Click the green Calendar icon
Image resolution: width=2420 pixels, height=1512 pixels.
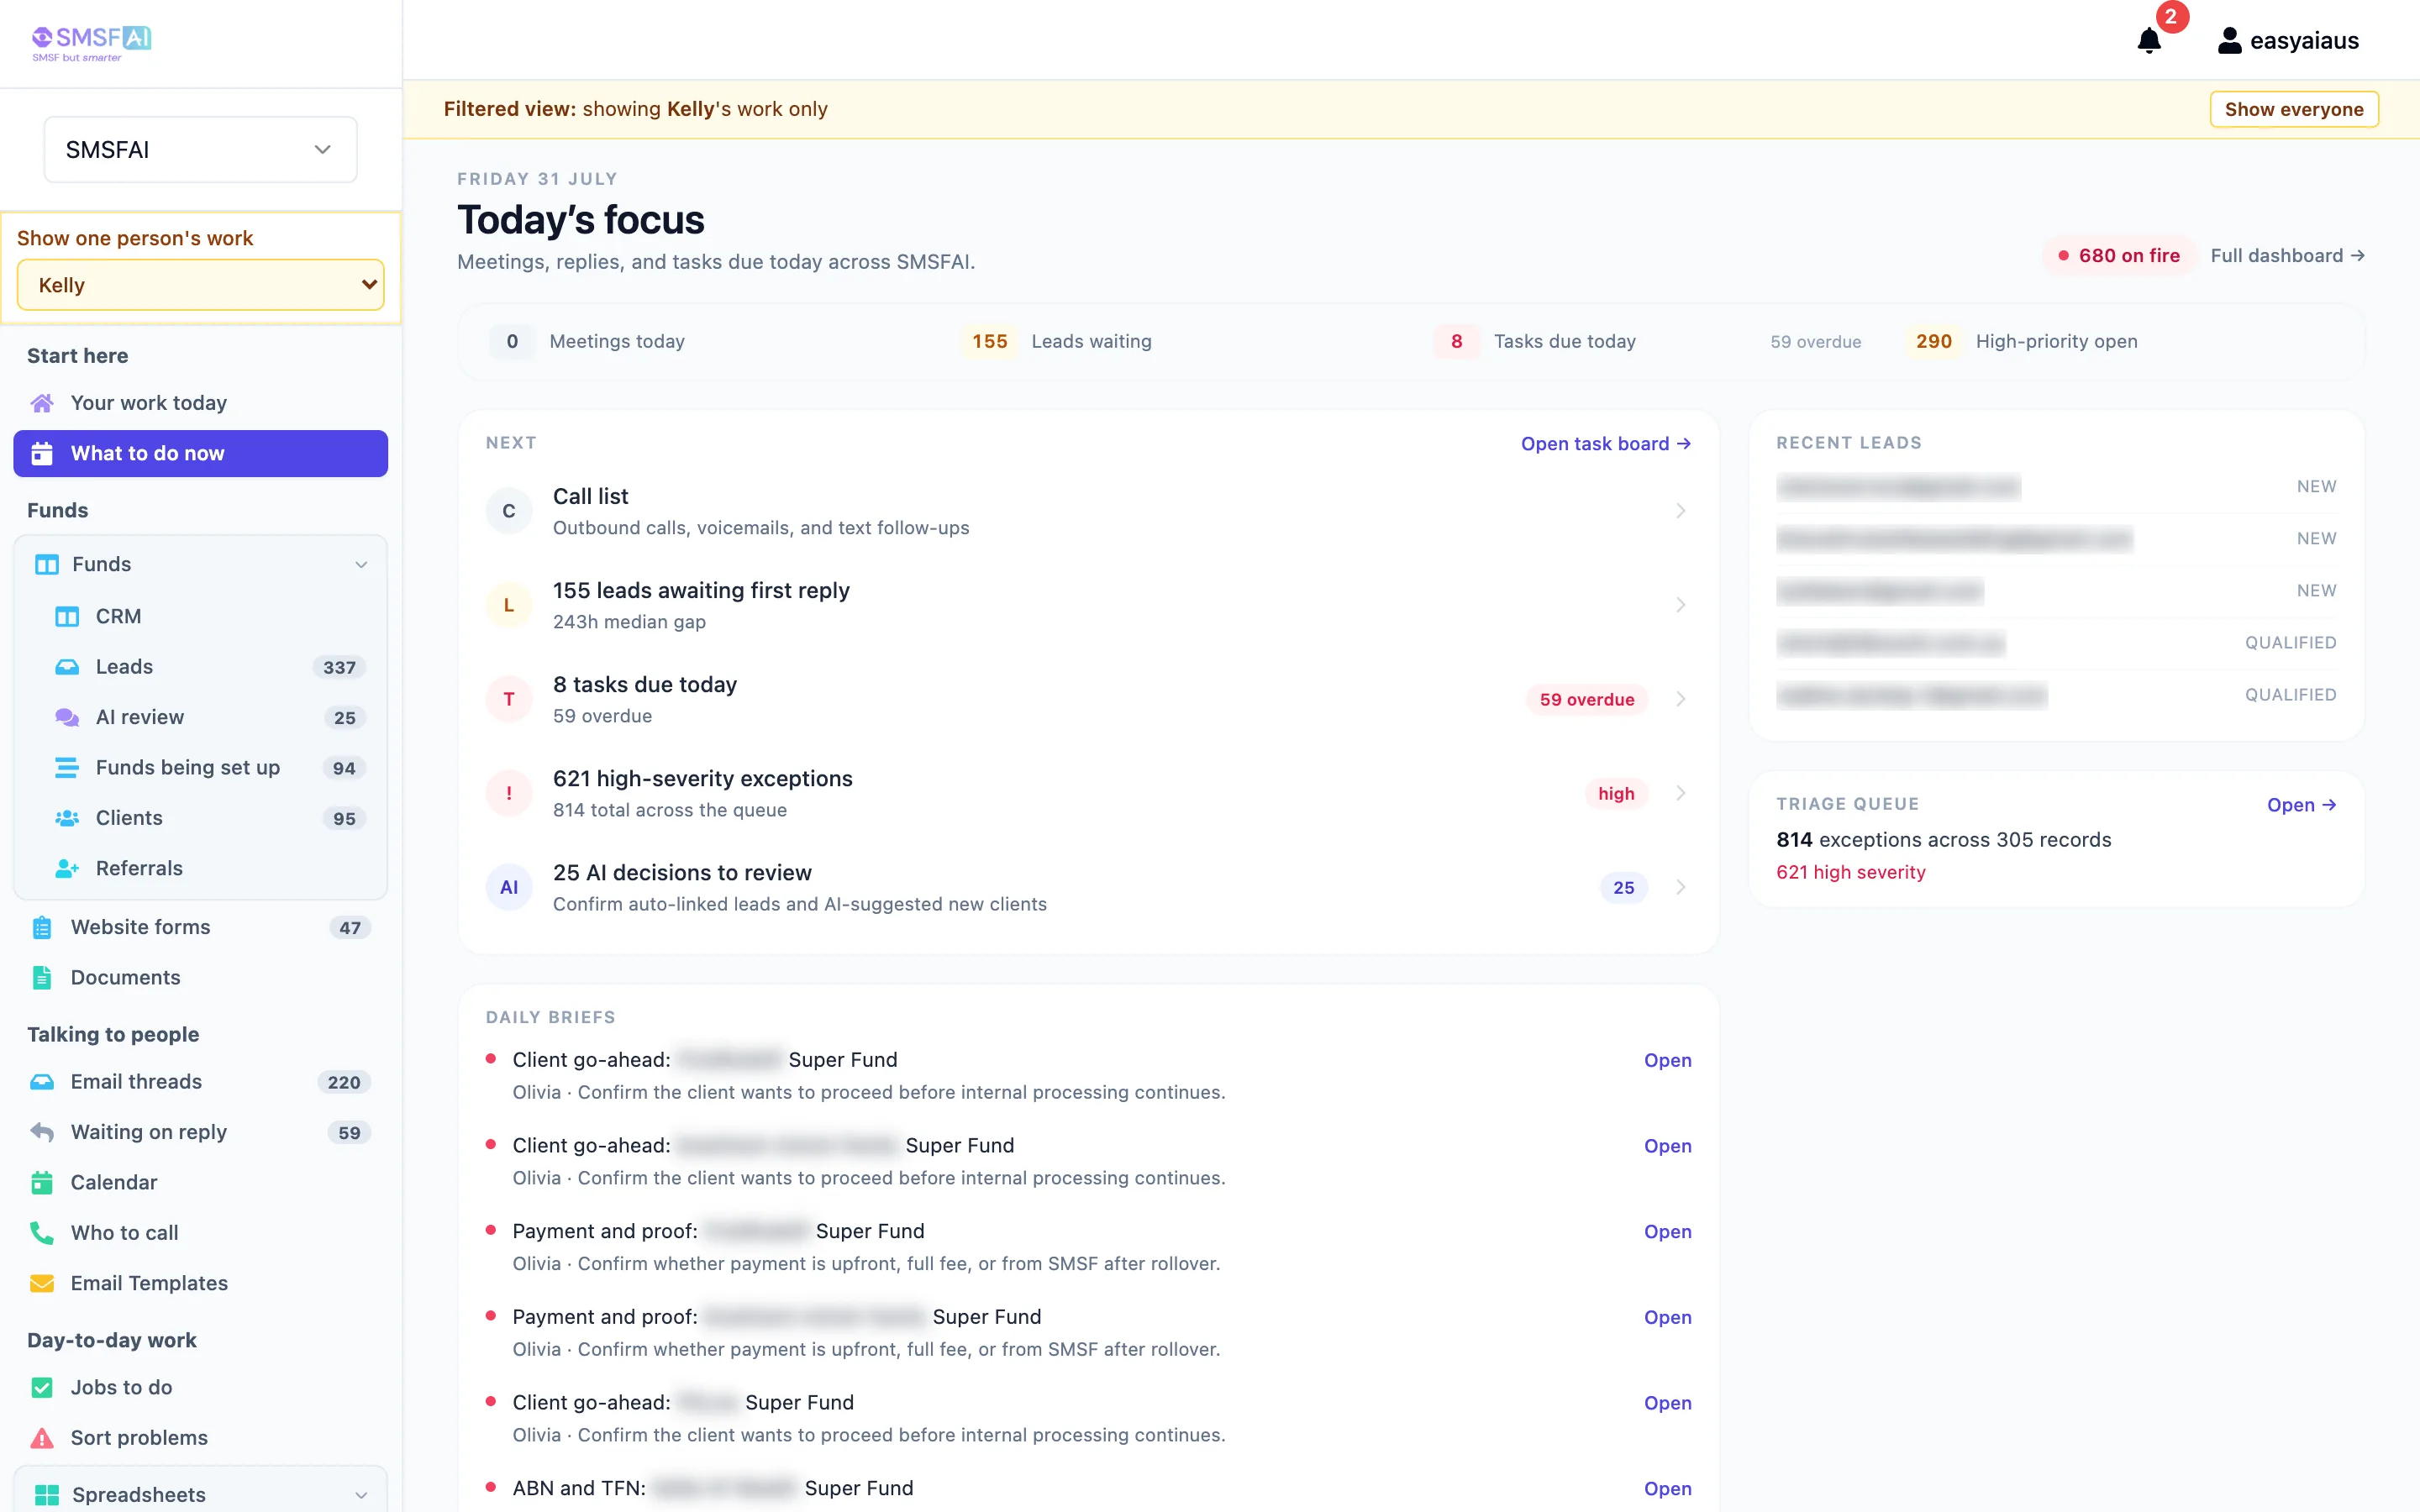[x=42, y=1183]
